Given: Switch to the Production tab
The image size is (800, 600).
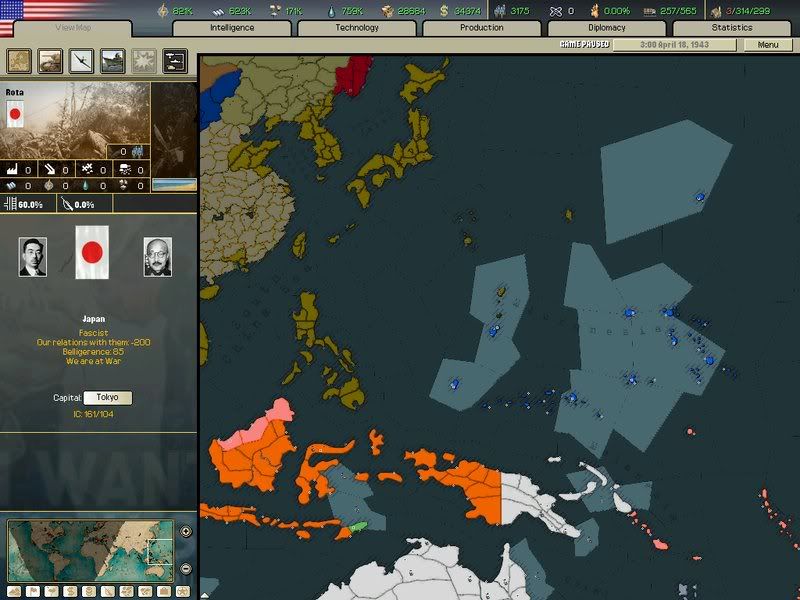Looking at the screenshot, I should (x=481, y=28).
